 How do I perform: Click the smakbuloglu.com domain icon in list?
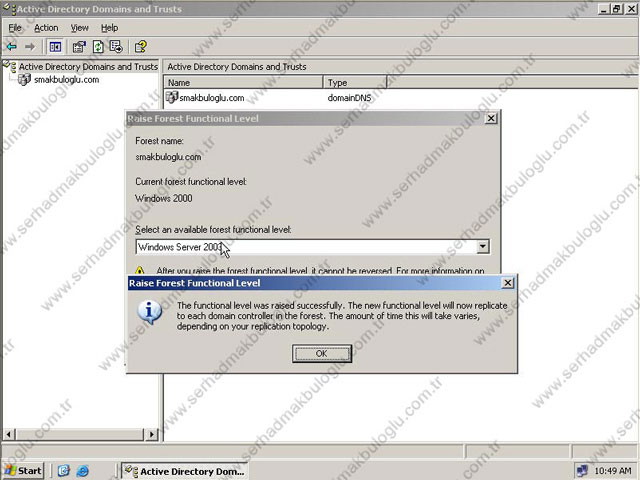pyautogui.click(x=172, y=97)
